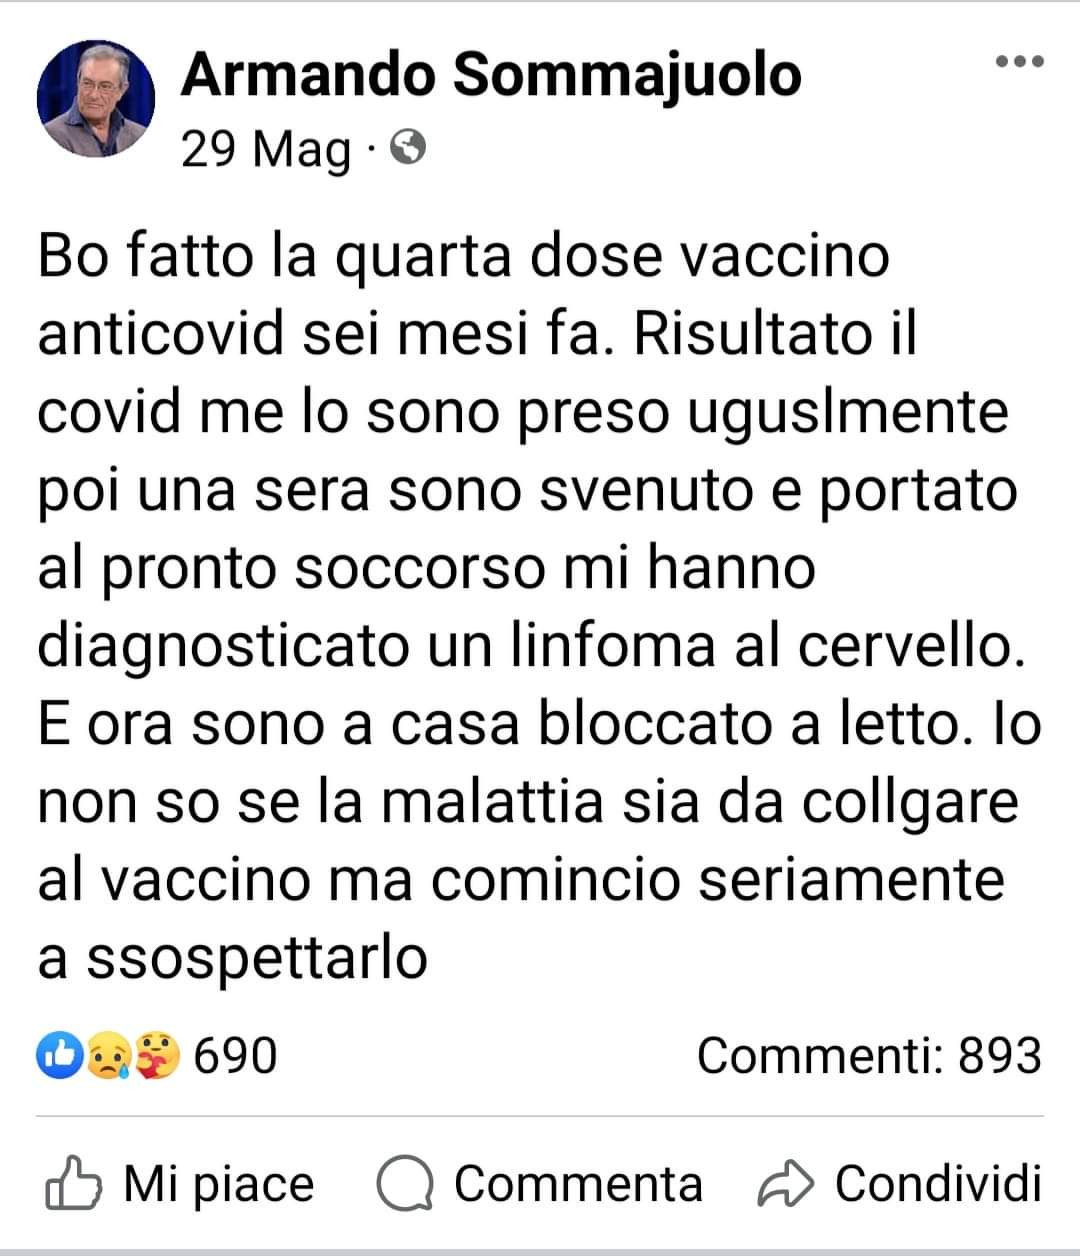
Task: Select the Commenta button
Action: click(540, 1184)
